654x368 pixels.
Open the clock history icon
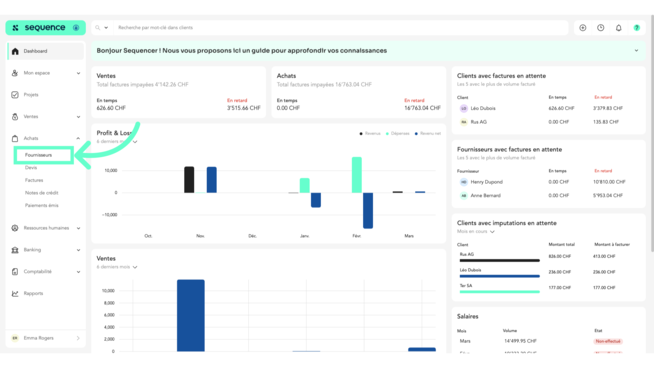coord(601,28)
